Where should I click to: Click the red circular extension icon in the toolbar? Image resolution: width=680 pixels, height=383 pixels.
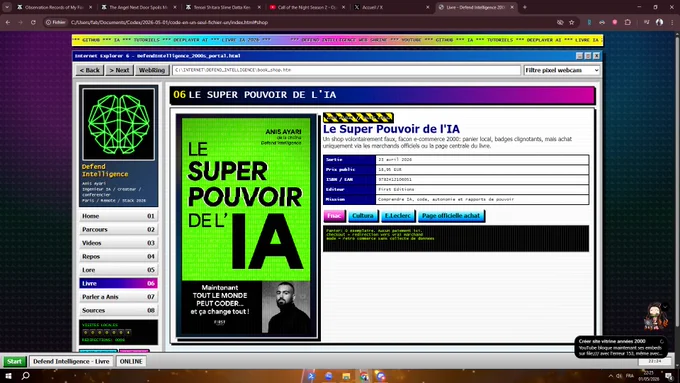(x=615, y=22)
